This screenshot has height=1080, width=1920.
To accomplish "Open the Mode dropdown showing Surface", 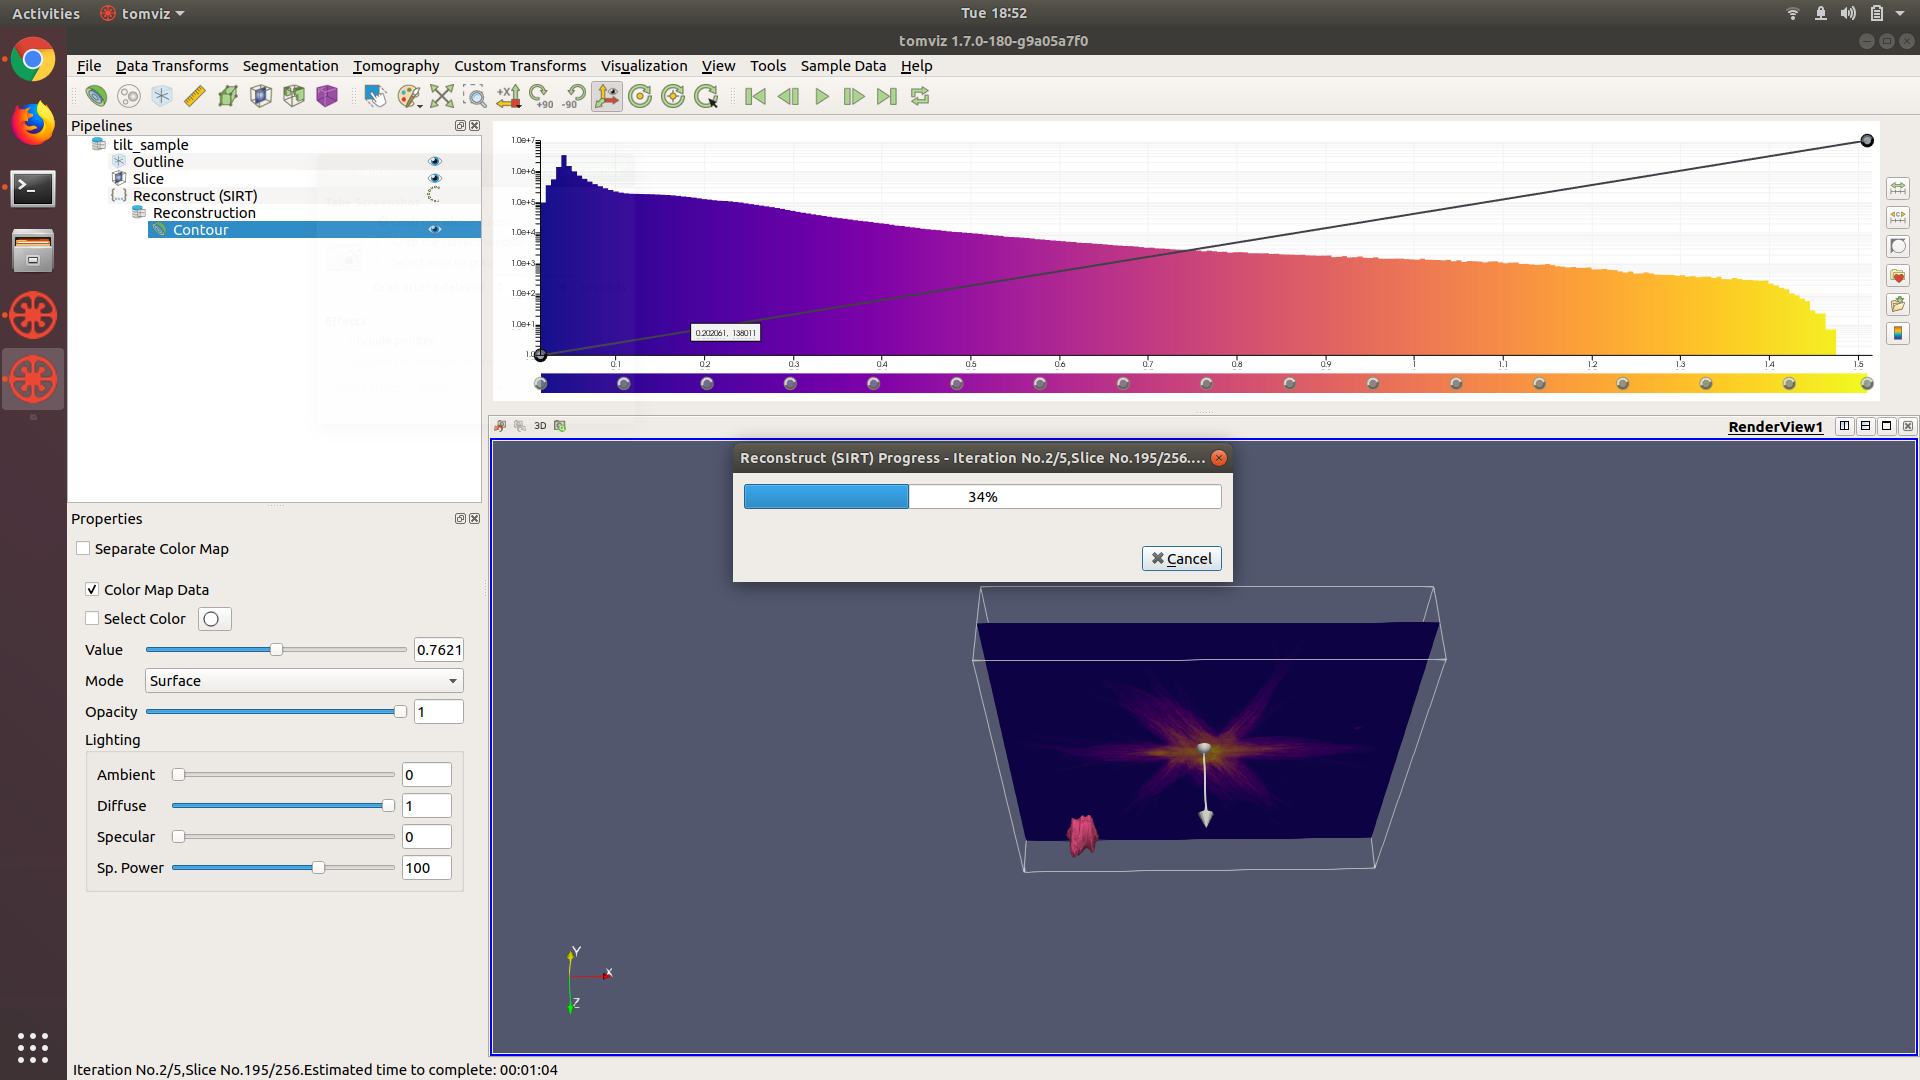I will (x=302, y=681).
